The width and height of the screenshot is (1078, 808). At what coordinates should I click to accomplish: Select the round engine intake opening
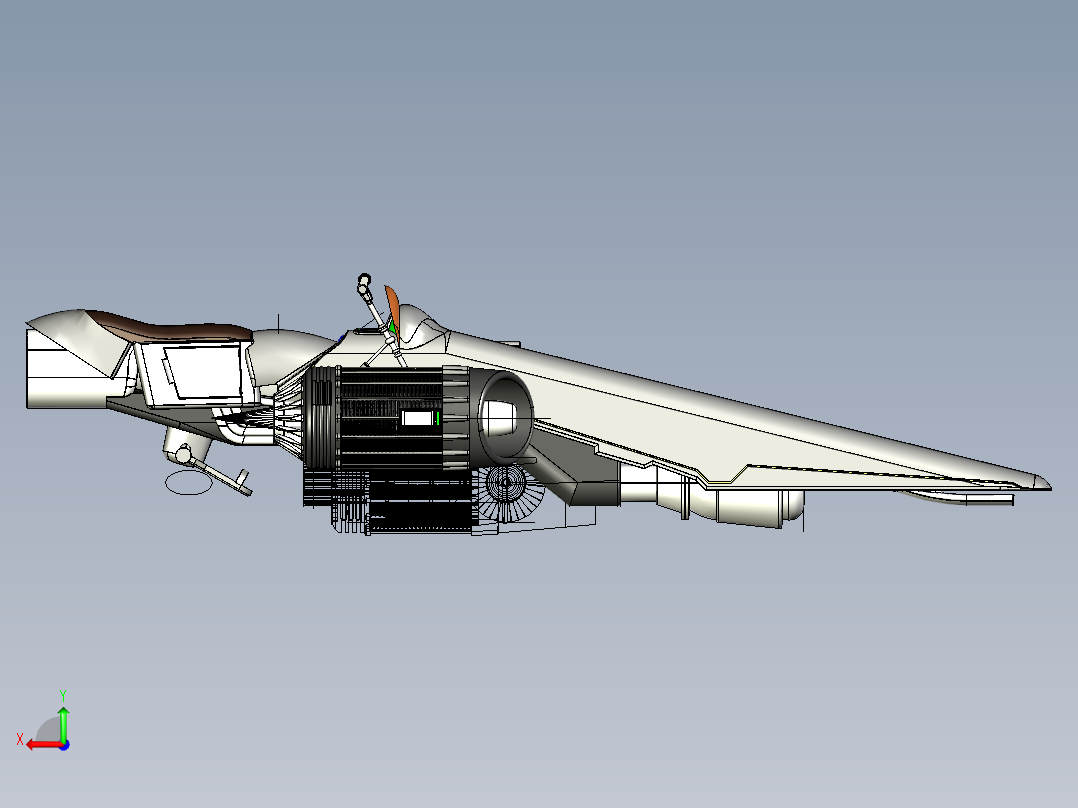coord(505,417)
